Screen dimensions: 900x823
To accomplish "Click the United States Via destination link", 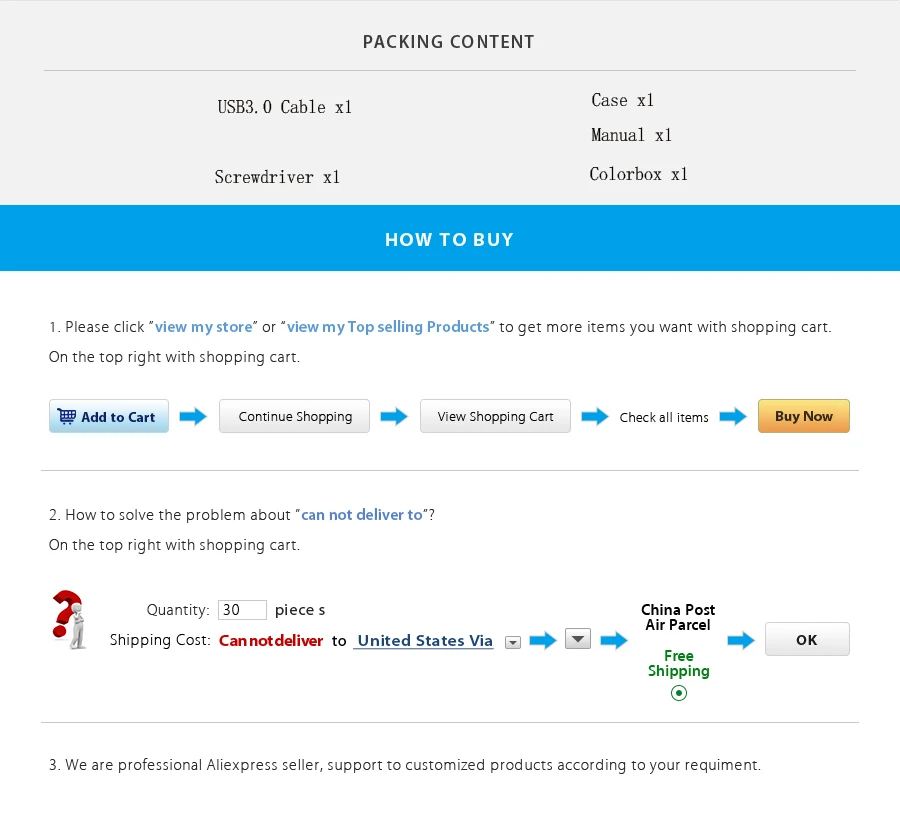I will (424, 641).
